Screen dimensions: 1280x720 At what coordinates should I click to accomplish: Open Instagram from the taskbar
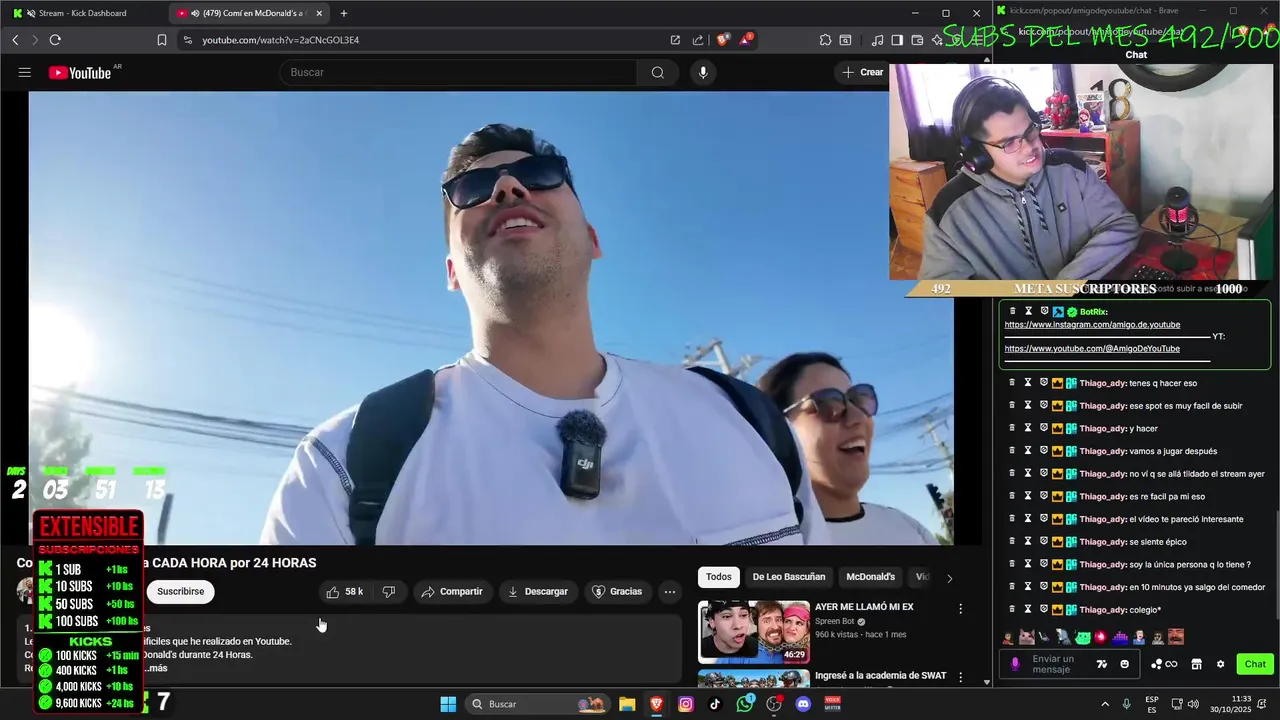click(686, 704)
